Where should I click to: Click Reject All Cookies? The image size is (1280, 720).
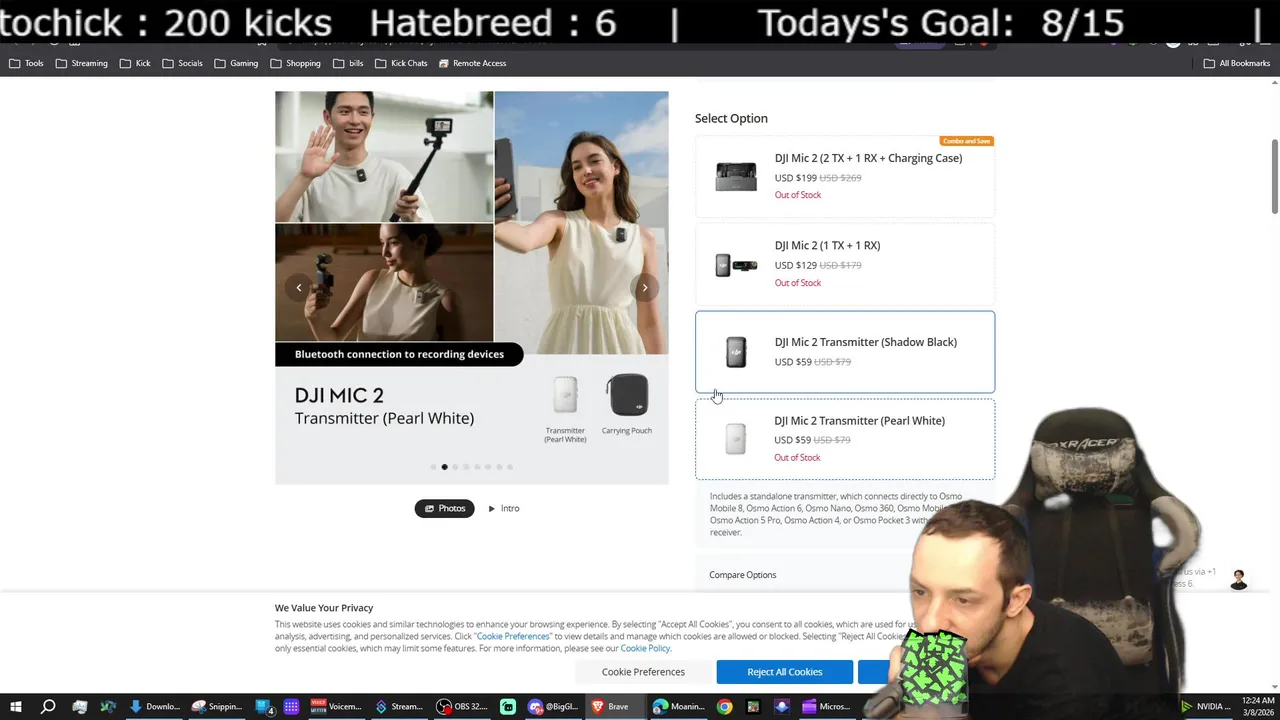785,672
